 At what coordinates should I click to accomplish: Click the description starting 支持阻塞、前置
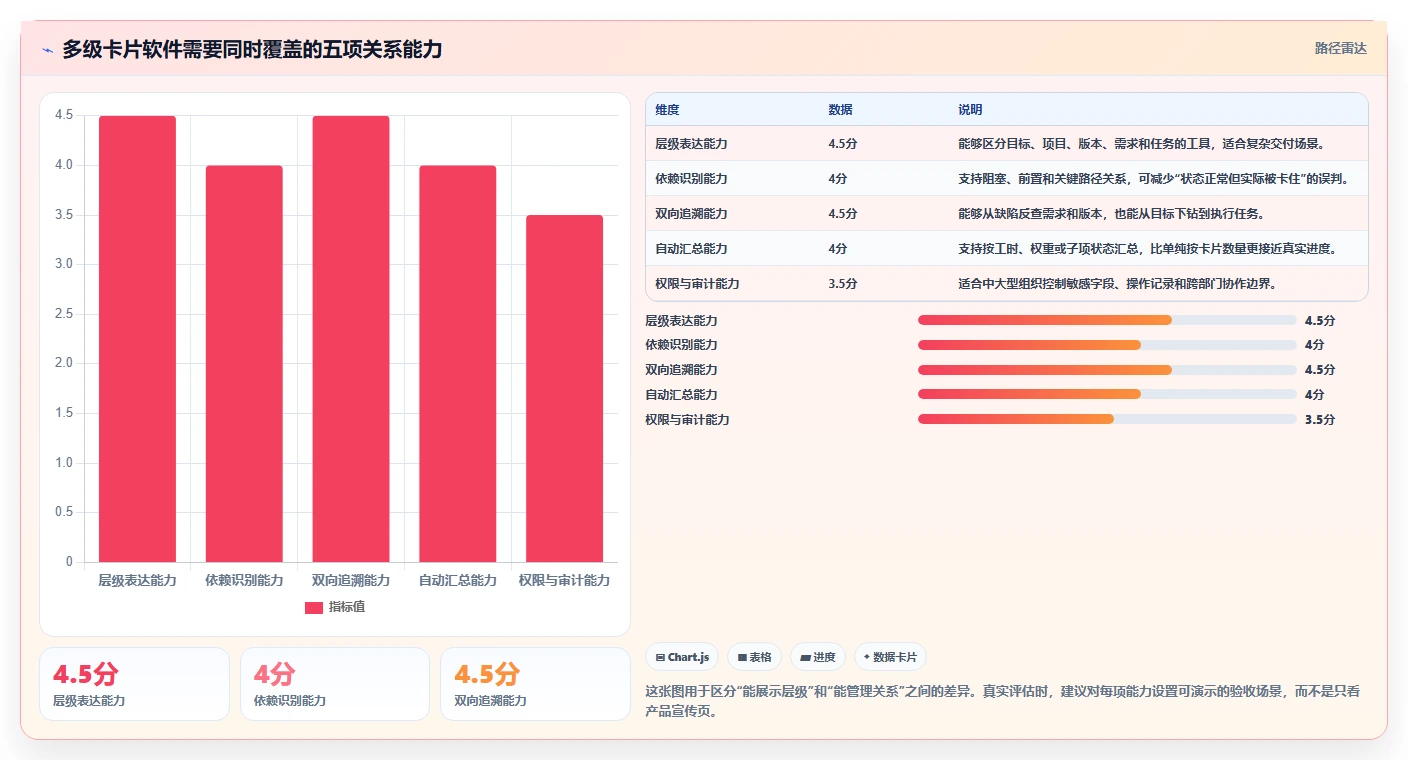(x=1153, y=179)
